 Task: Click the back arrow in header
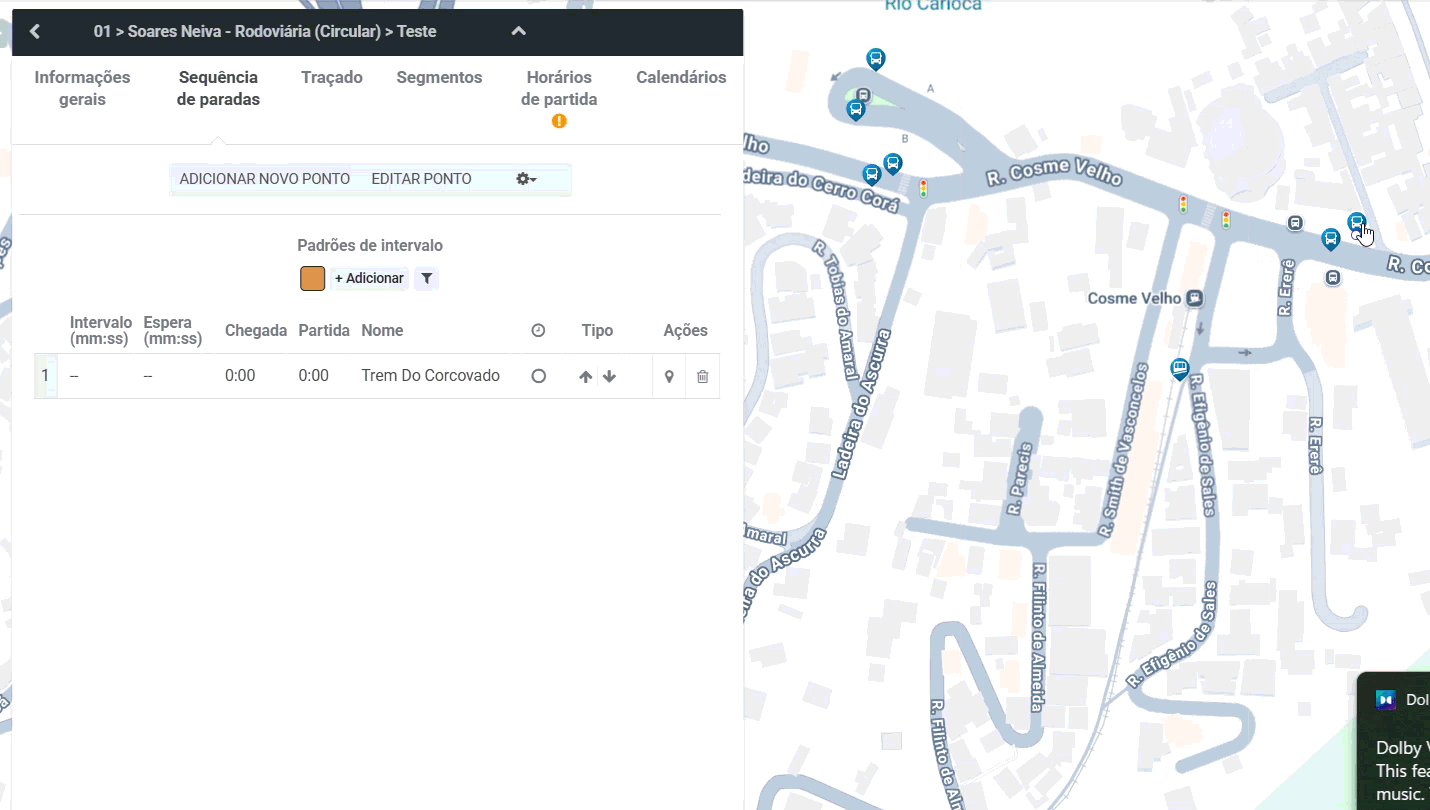pyautogui.click(x=35, y=32)
